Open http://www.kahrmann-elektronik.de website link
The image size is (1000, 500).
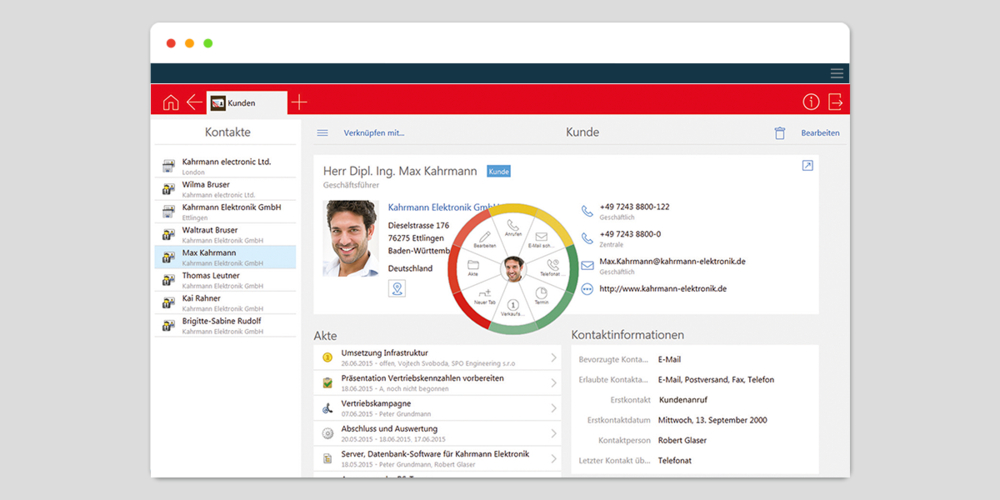click(663, 289)
